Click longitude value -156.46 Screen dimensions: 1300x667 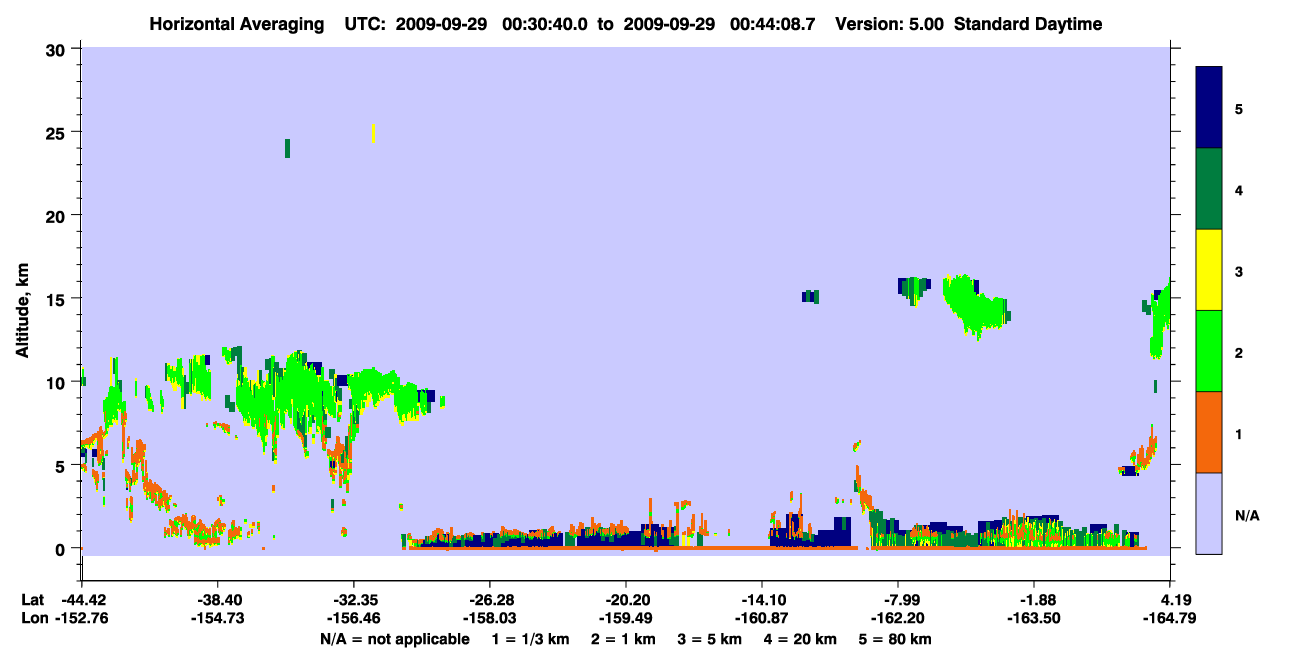(x=353, y=618)
